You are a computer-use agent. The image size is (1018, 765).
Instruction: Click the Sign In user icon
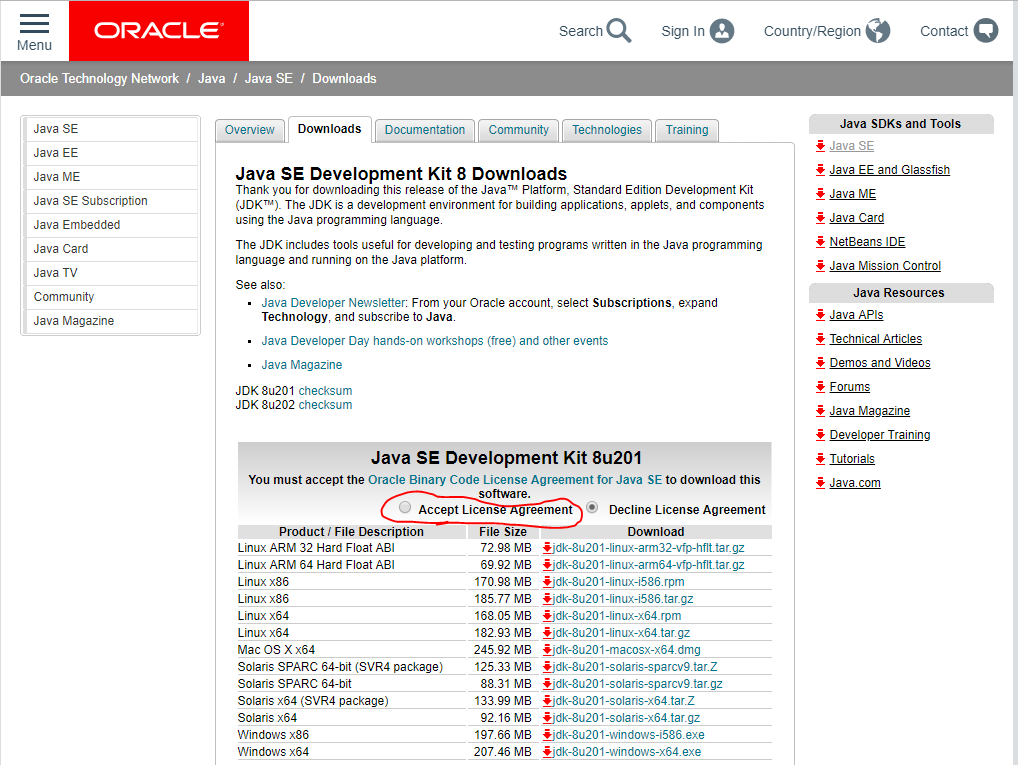pyautogui.click(x=722, y=31)
